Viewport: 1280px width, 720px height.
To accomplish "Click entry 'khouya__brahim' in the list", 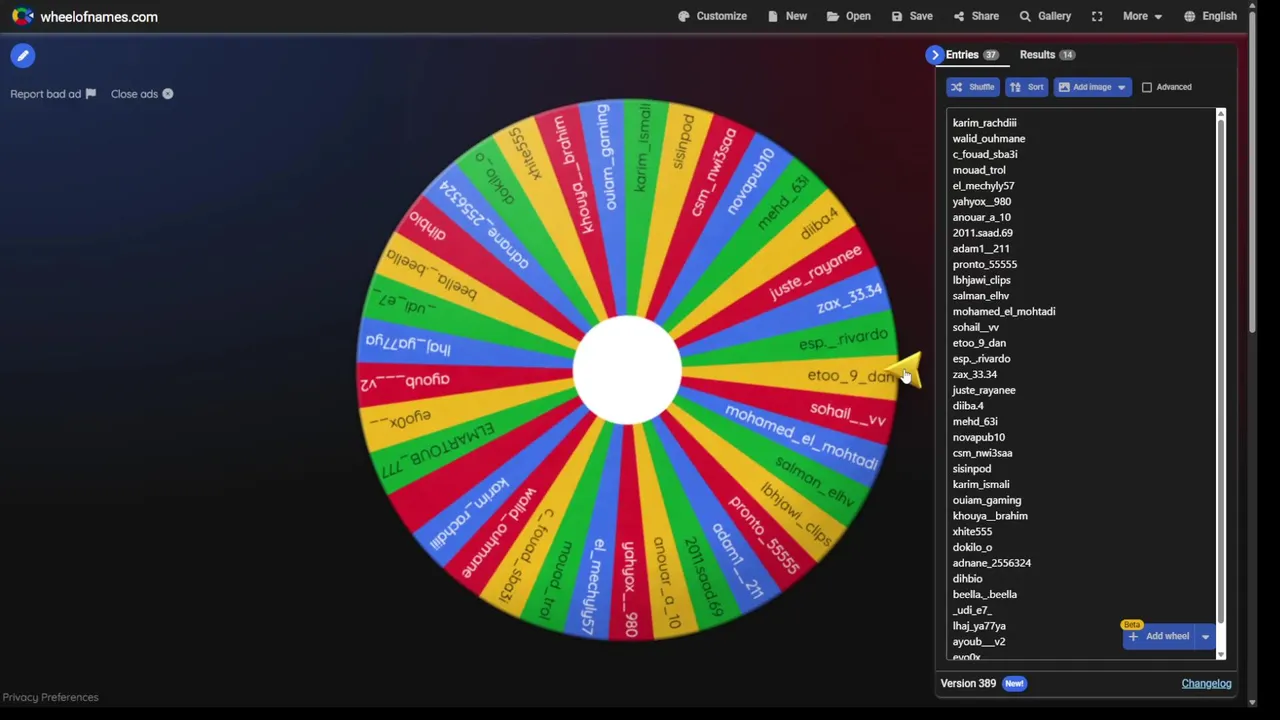I will coord(990,516).
